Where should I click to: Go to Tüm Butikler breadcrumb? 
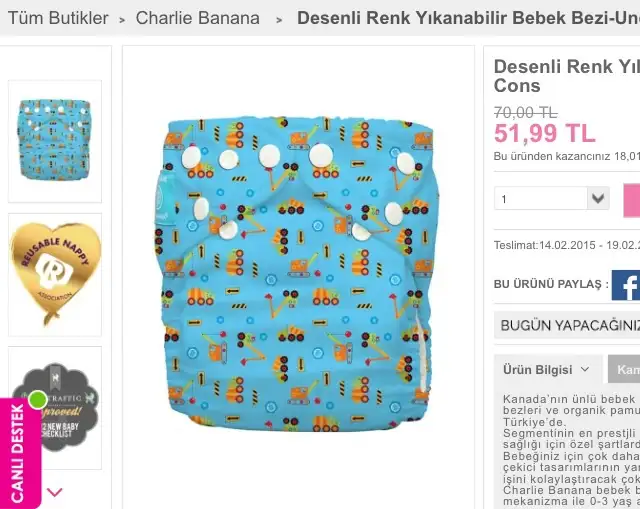tap(58, 18)
